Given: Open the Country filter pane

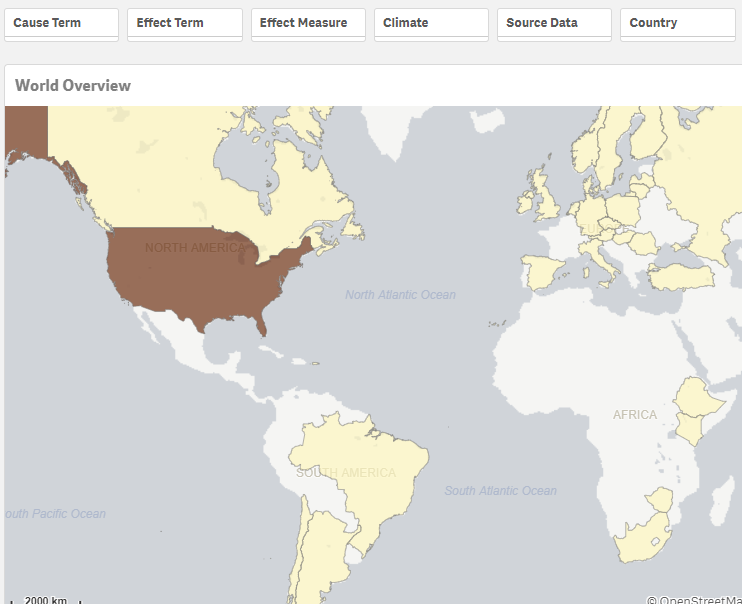Looking at the screenshot, I should click(x=678, y=23).
